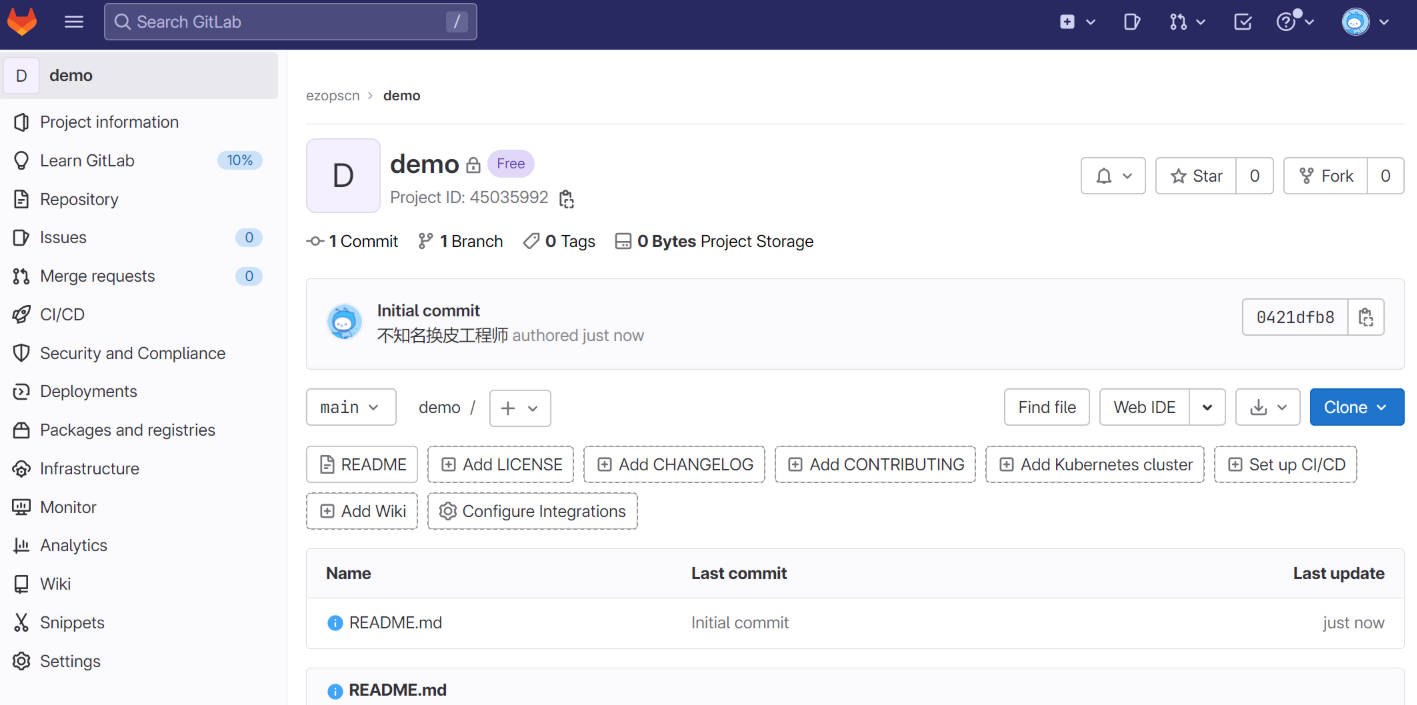Click Add Wiki button

point(362,511)
